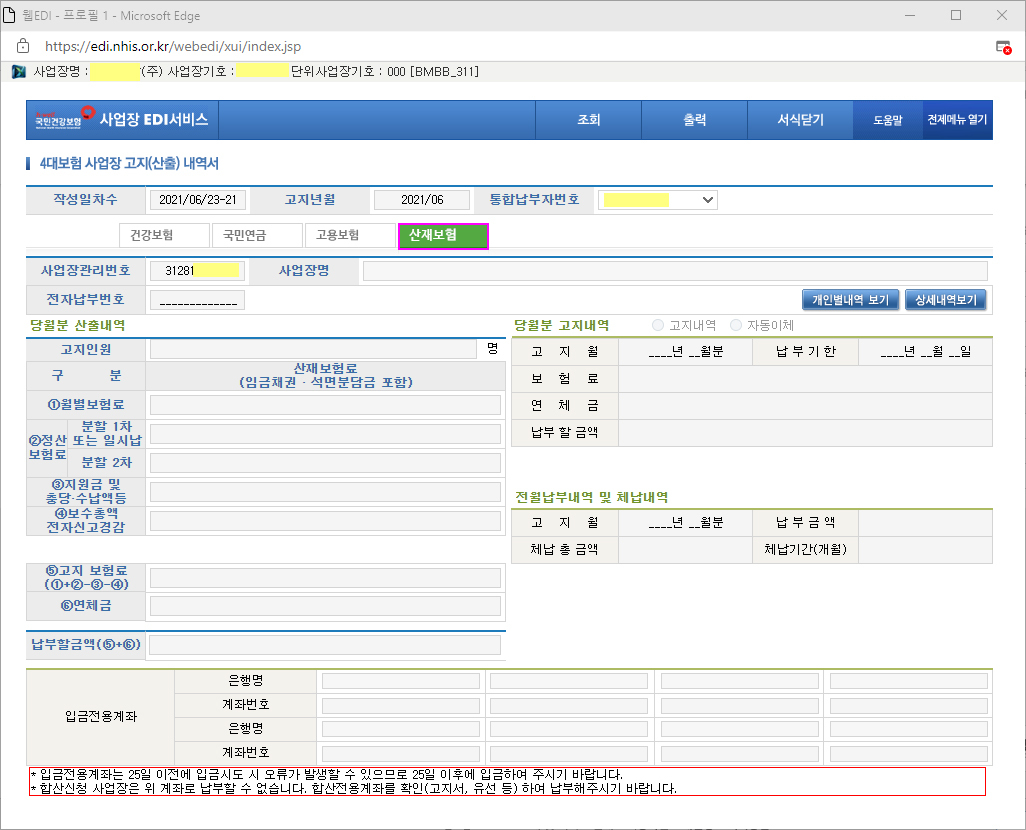
Task: Open the 조회 menu
Action: point(588,120)
